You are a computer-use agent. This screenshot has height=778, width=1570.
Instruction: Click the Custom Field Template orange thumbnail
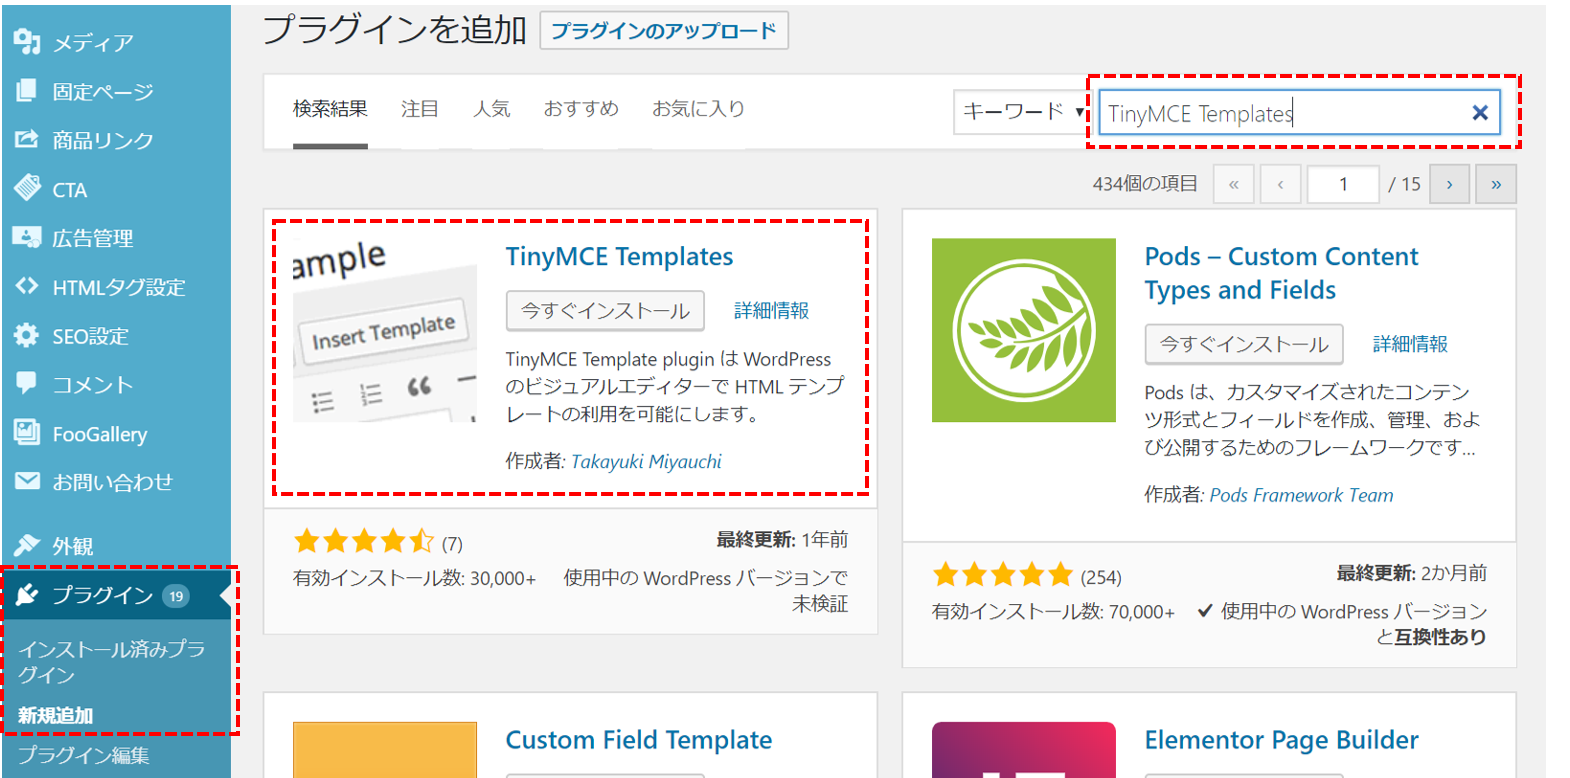click(385, 750)
